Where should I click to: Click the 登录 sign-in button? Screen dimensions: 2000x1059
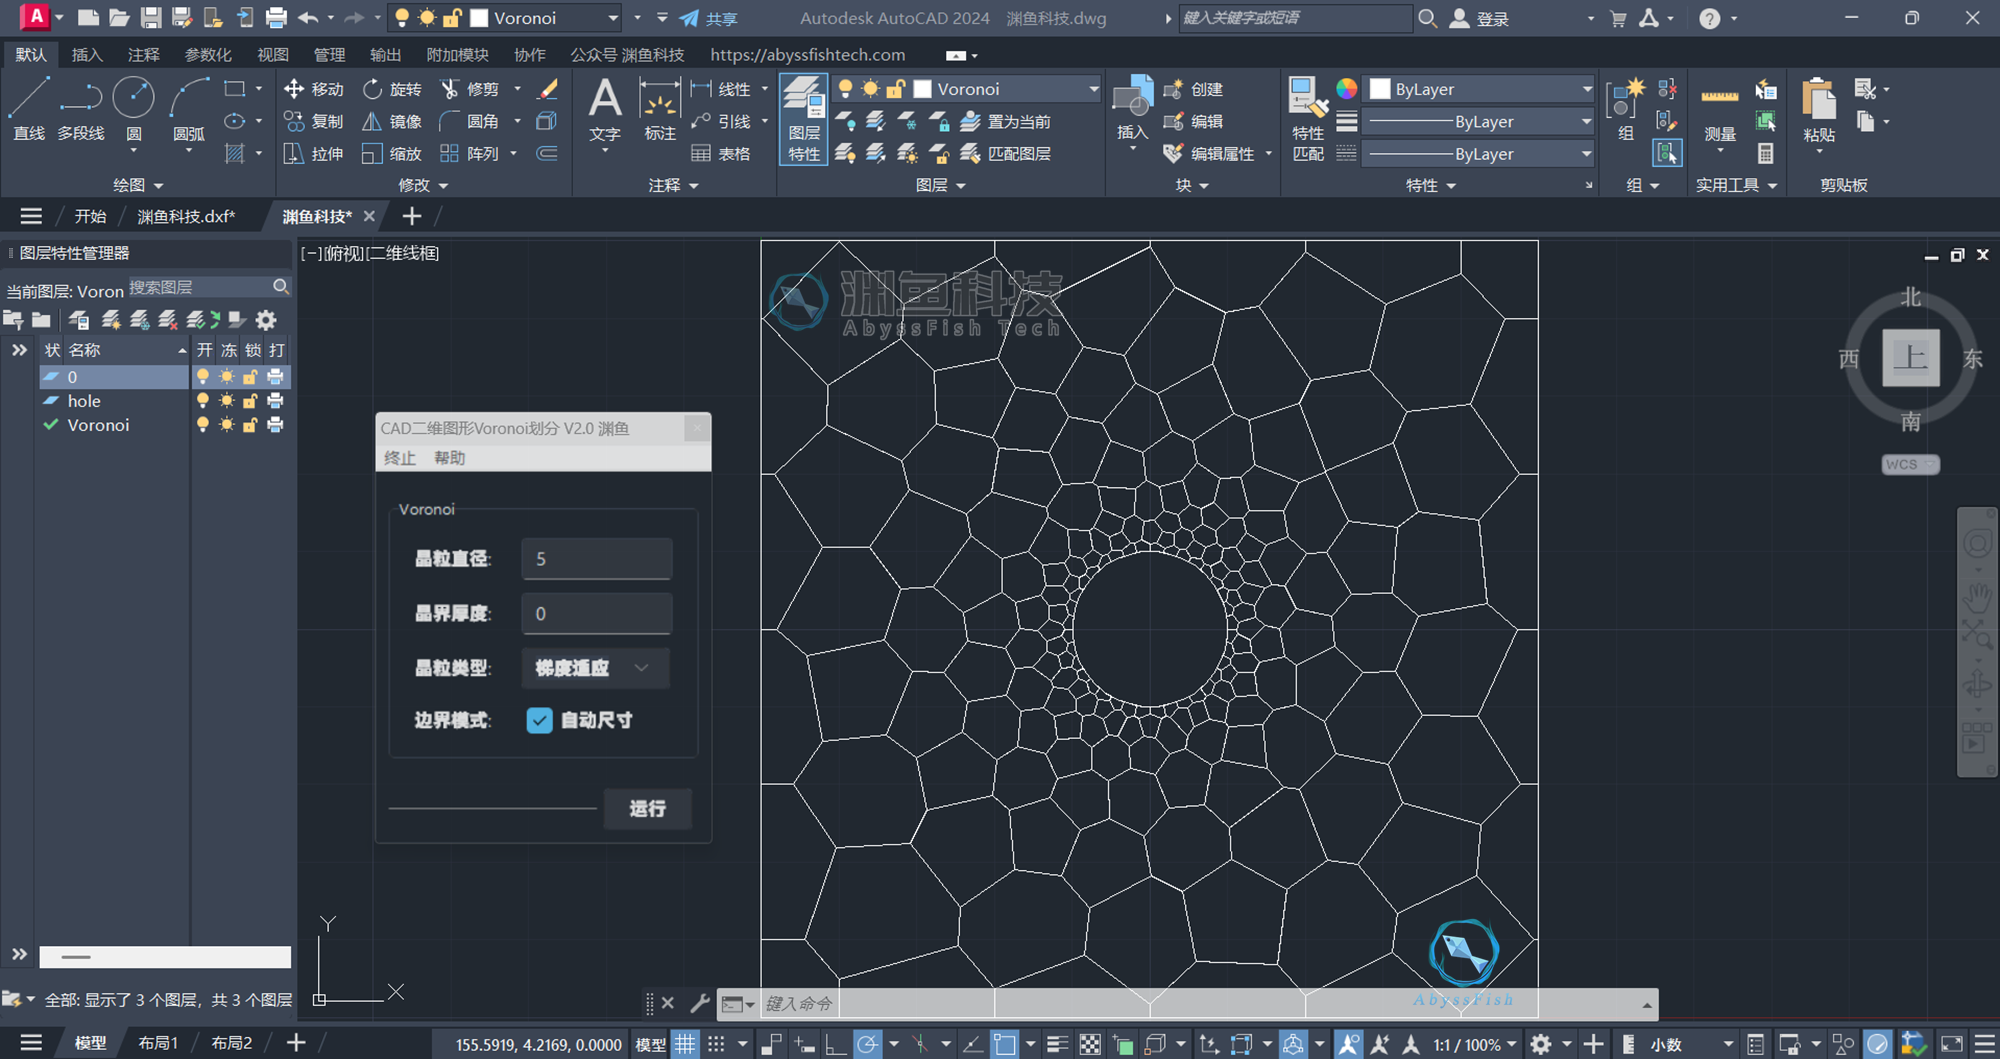coord(1480,18)
